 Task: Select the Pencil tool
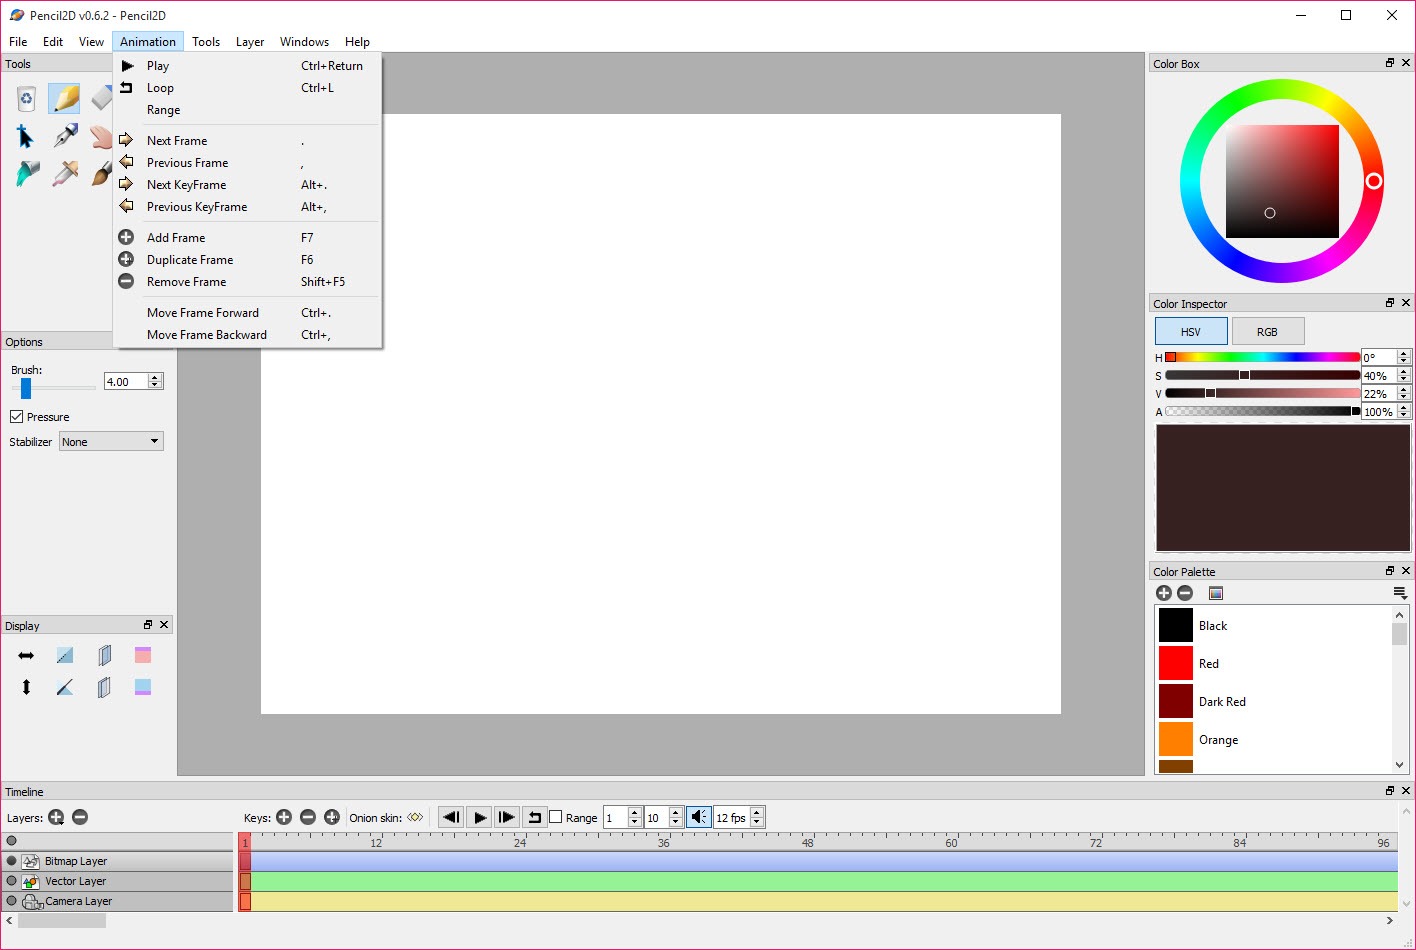[x=64, y=98]
